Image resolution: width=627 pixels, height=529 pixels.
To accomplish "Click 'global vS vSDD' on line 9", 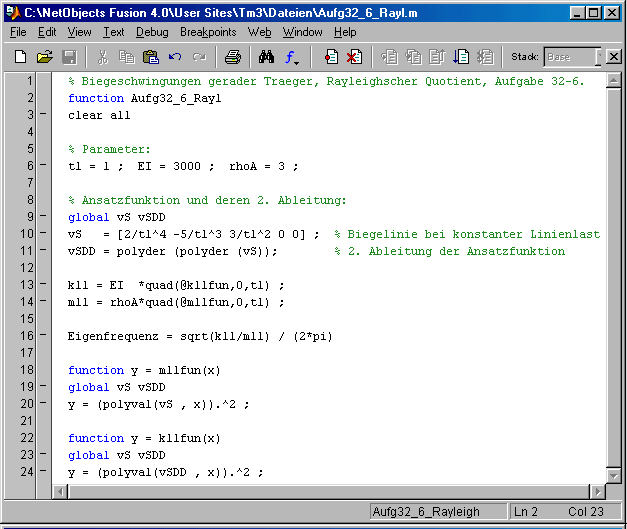I will [116, 218].
